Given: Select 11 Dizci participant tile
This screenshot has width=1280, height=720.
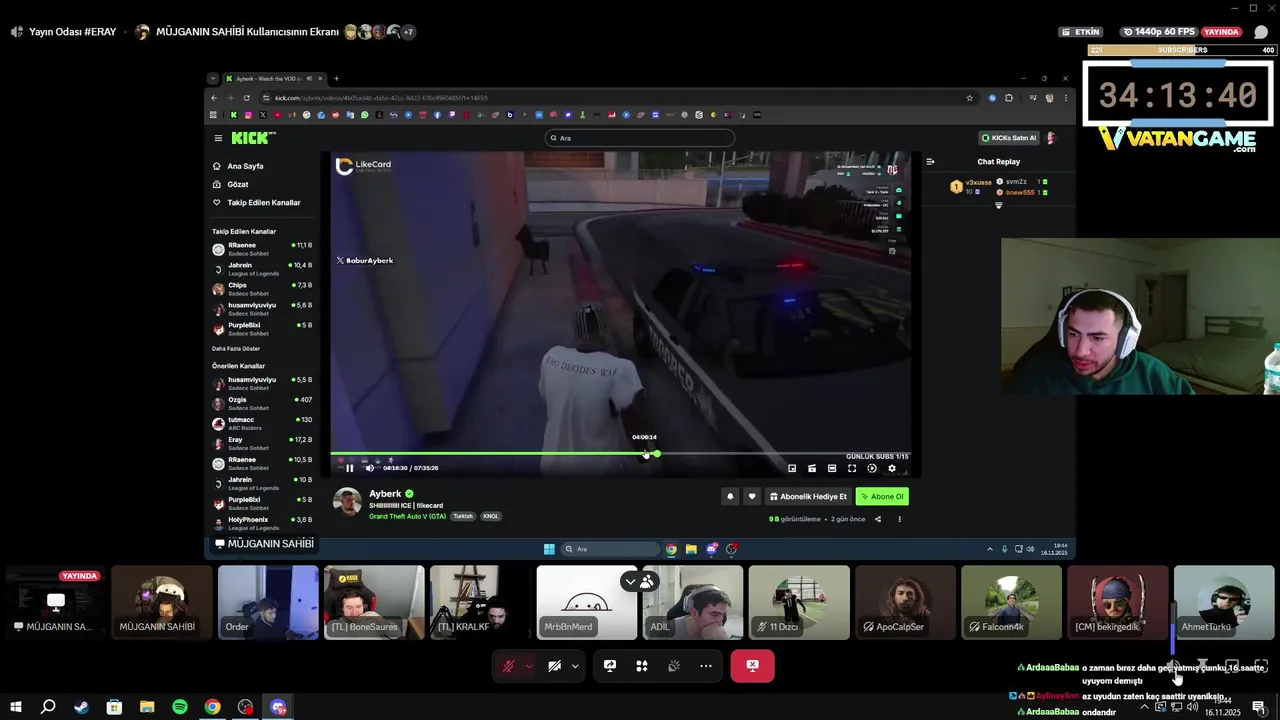Looking at the screenshot, I should [x=799, y=603].
